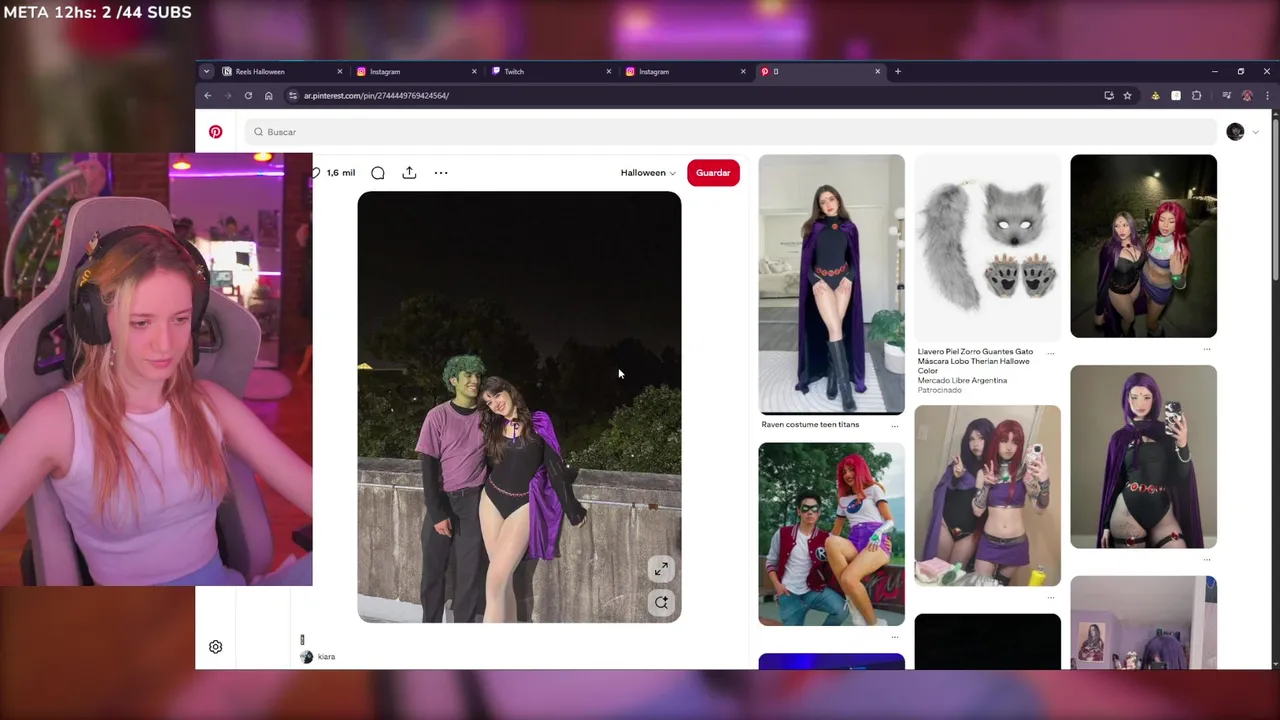
Task: Open the Robin and Starfire couple pin
Action: click(x=831, y=534)
